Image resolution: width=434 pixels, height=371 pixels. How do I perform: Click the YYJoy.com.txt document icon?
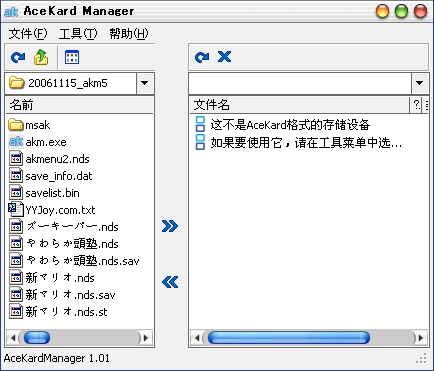coord(15,210)
